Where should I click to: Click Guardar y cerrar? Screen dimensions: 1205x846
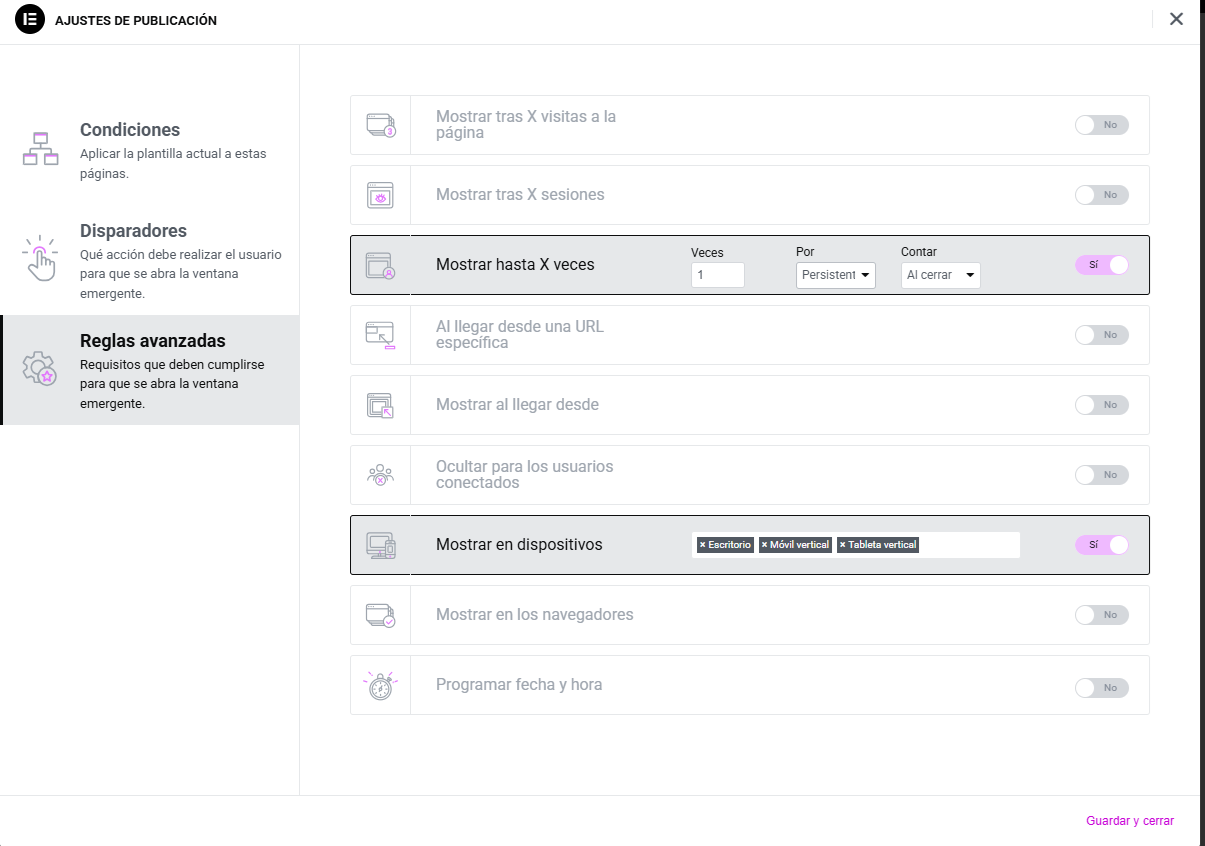1129,821
